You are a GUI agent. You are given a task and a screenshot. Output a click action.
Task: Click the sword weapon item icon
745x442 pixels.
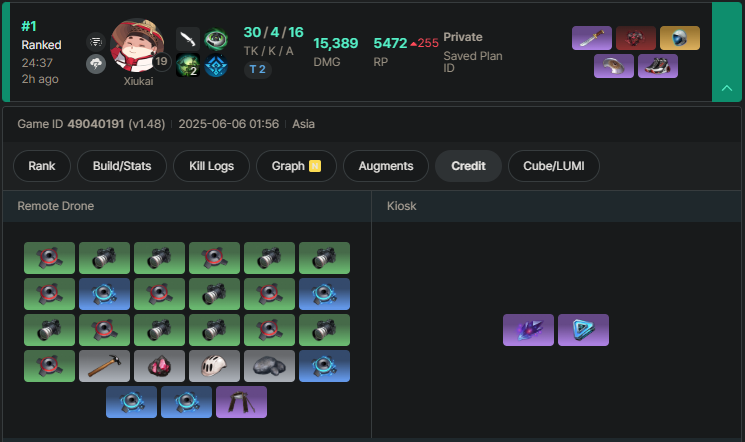592,38
